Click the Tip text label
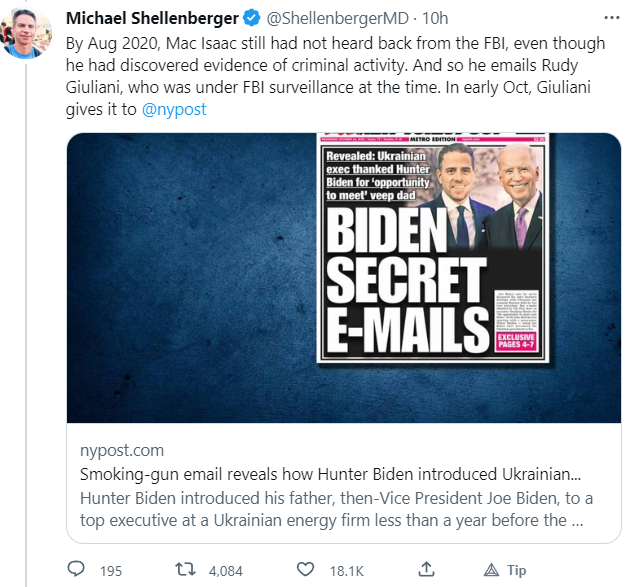 pyautogui.click(x=516, y=570)
